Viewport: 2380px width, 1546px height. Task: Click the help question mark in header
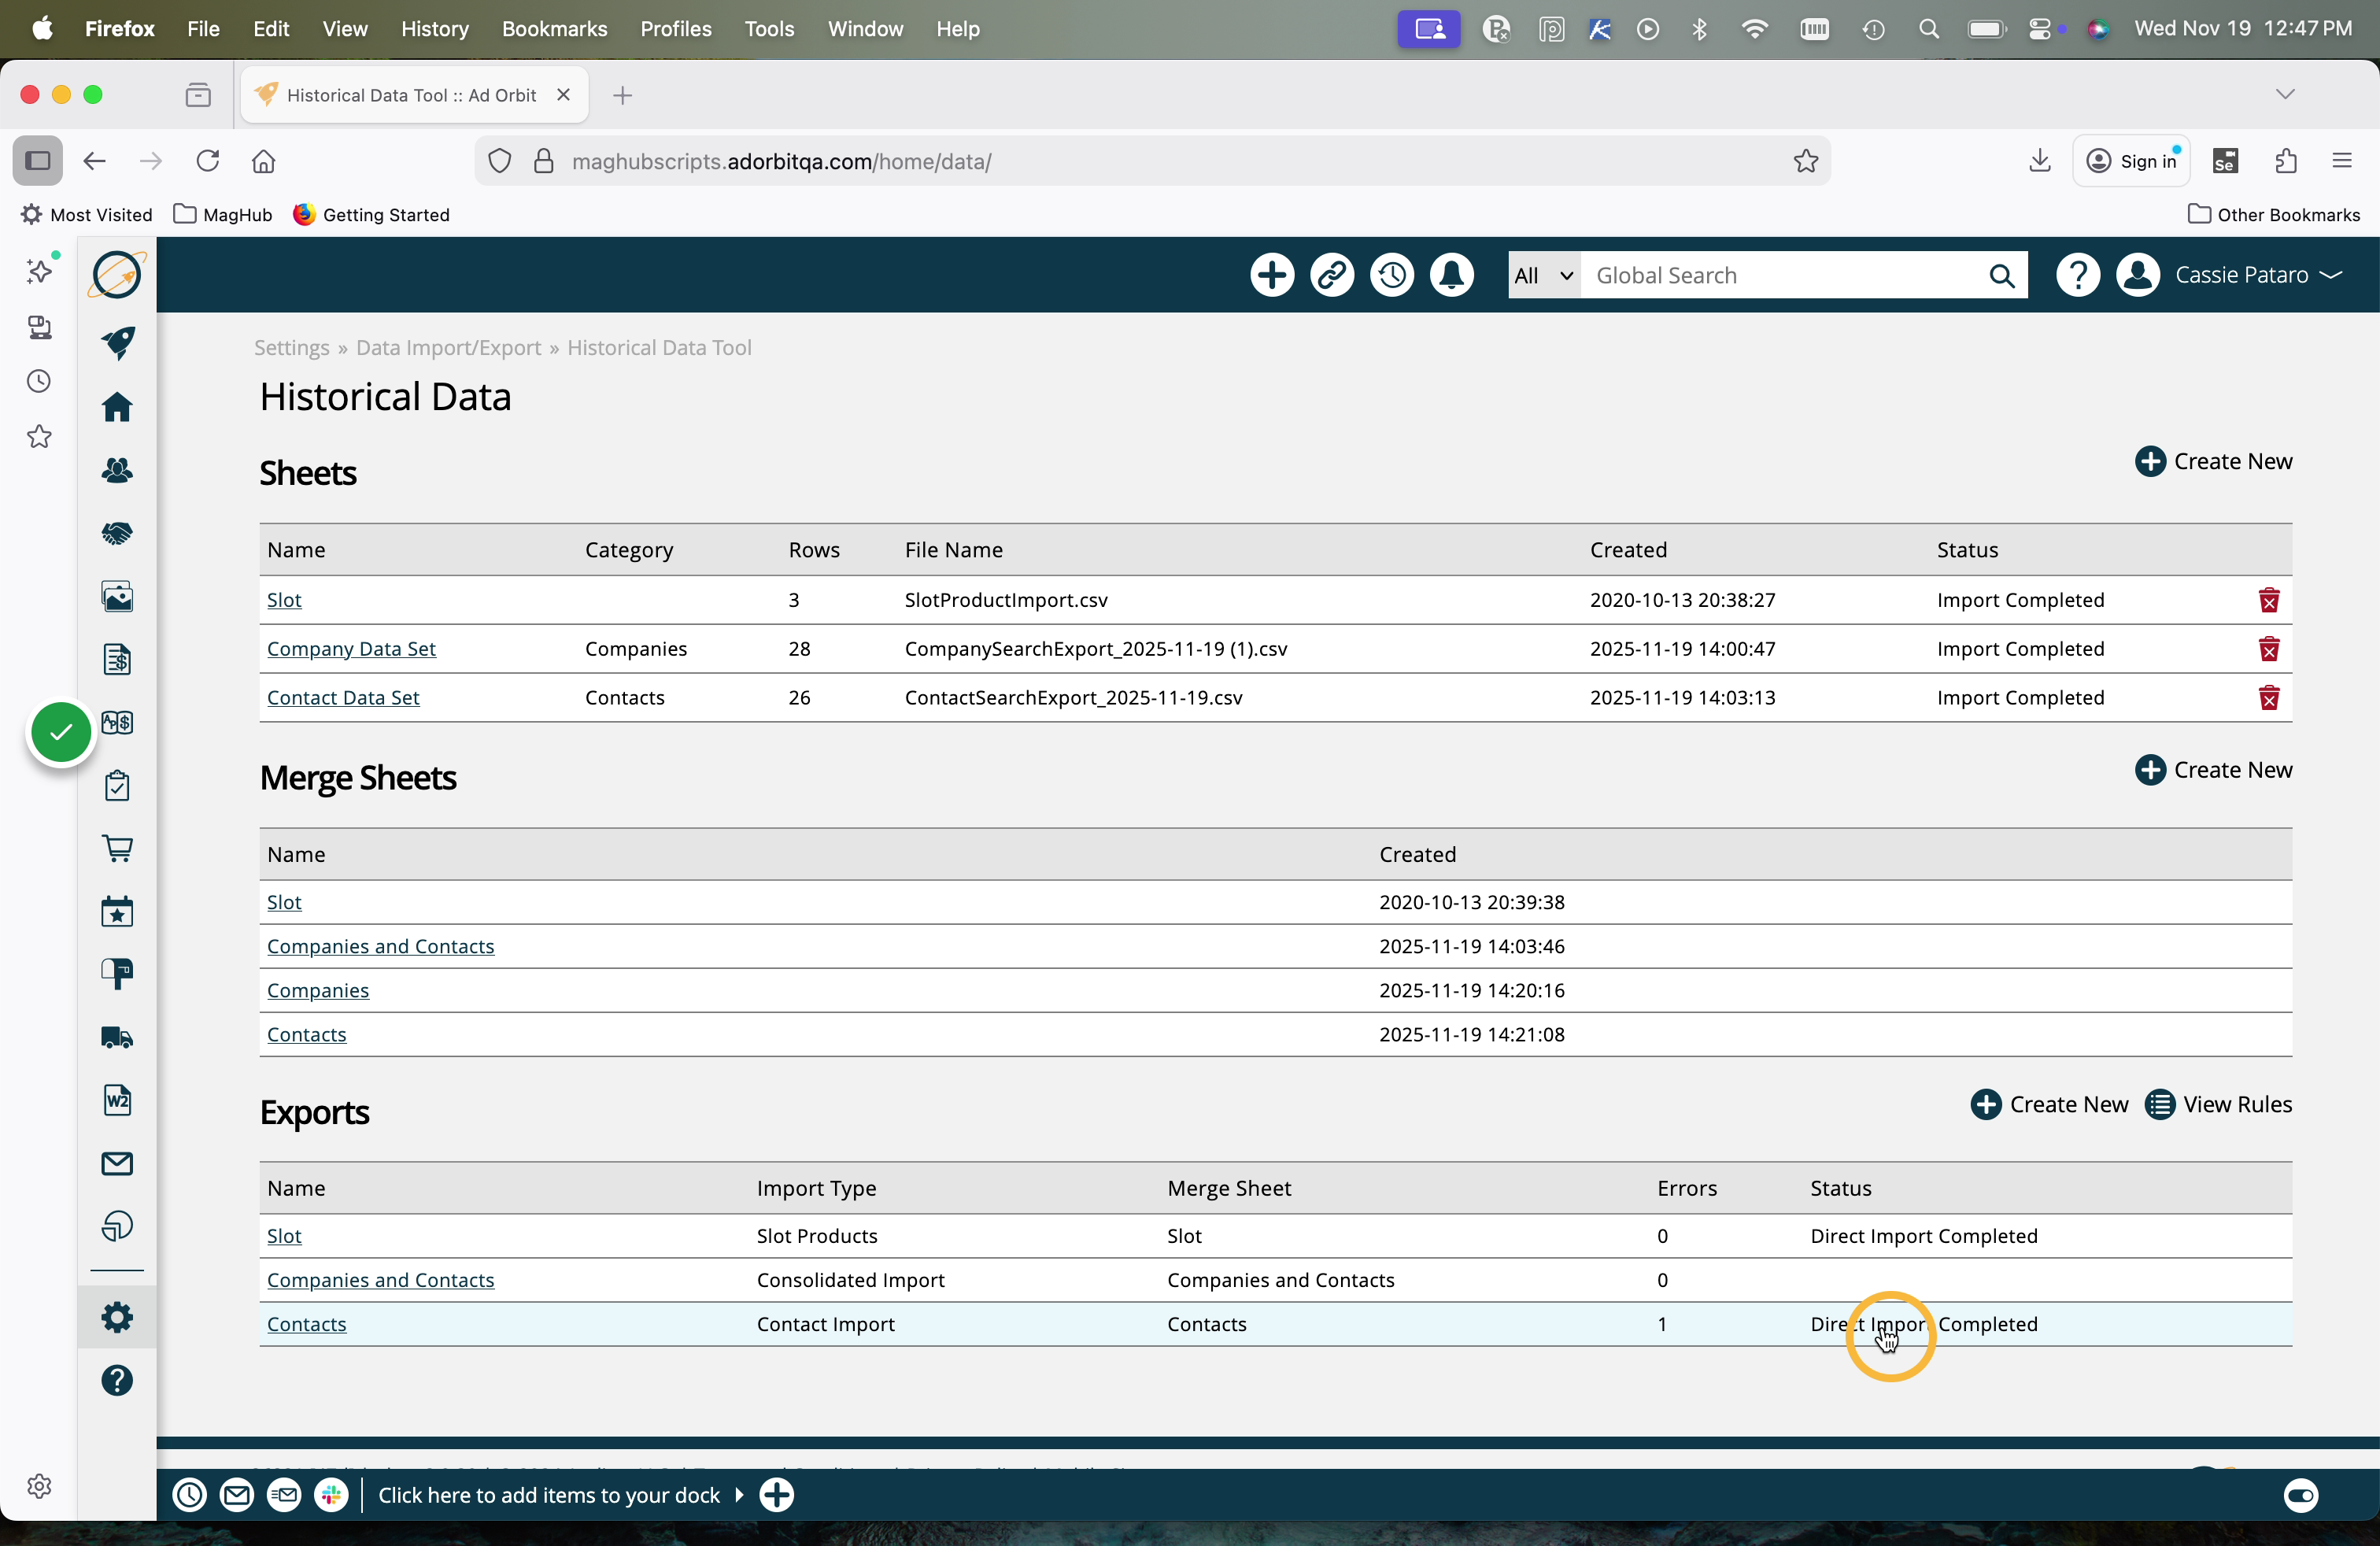2077,275
